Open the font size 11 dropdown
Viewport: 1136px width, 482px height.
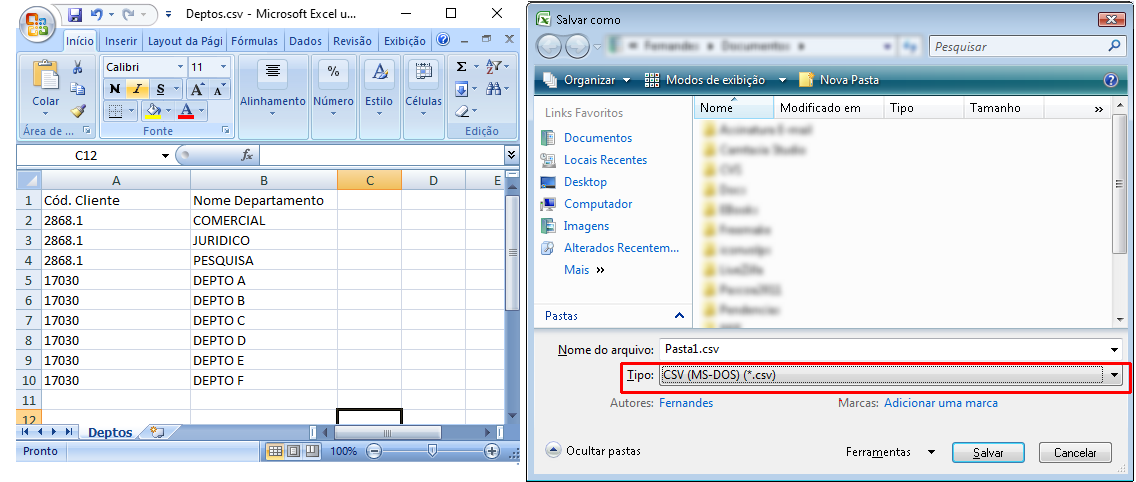click(x=224, y=67)
